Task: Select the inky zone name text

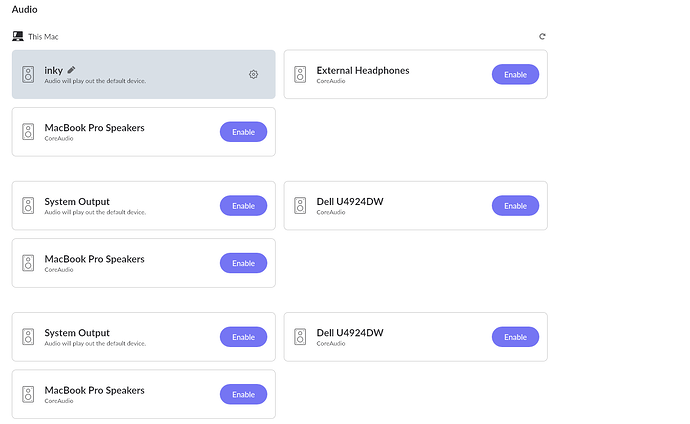Action: pyautogui.click(x=53, y=70)
